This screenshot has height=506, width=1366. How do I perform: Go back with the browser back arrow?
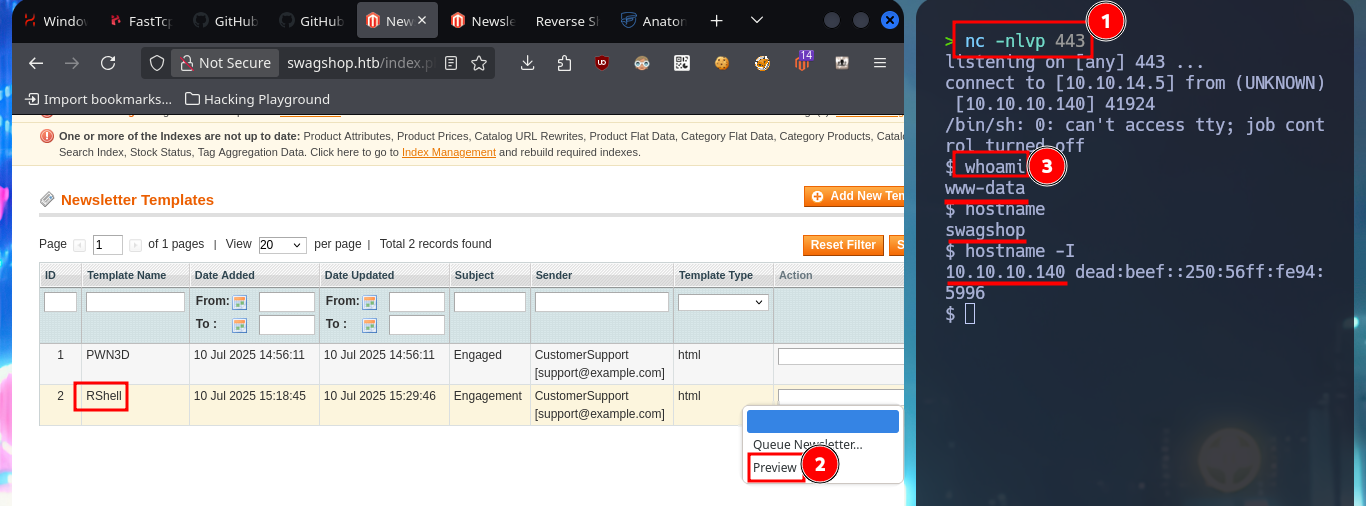point(36,63)
